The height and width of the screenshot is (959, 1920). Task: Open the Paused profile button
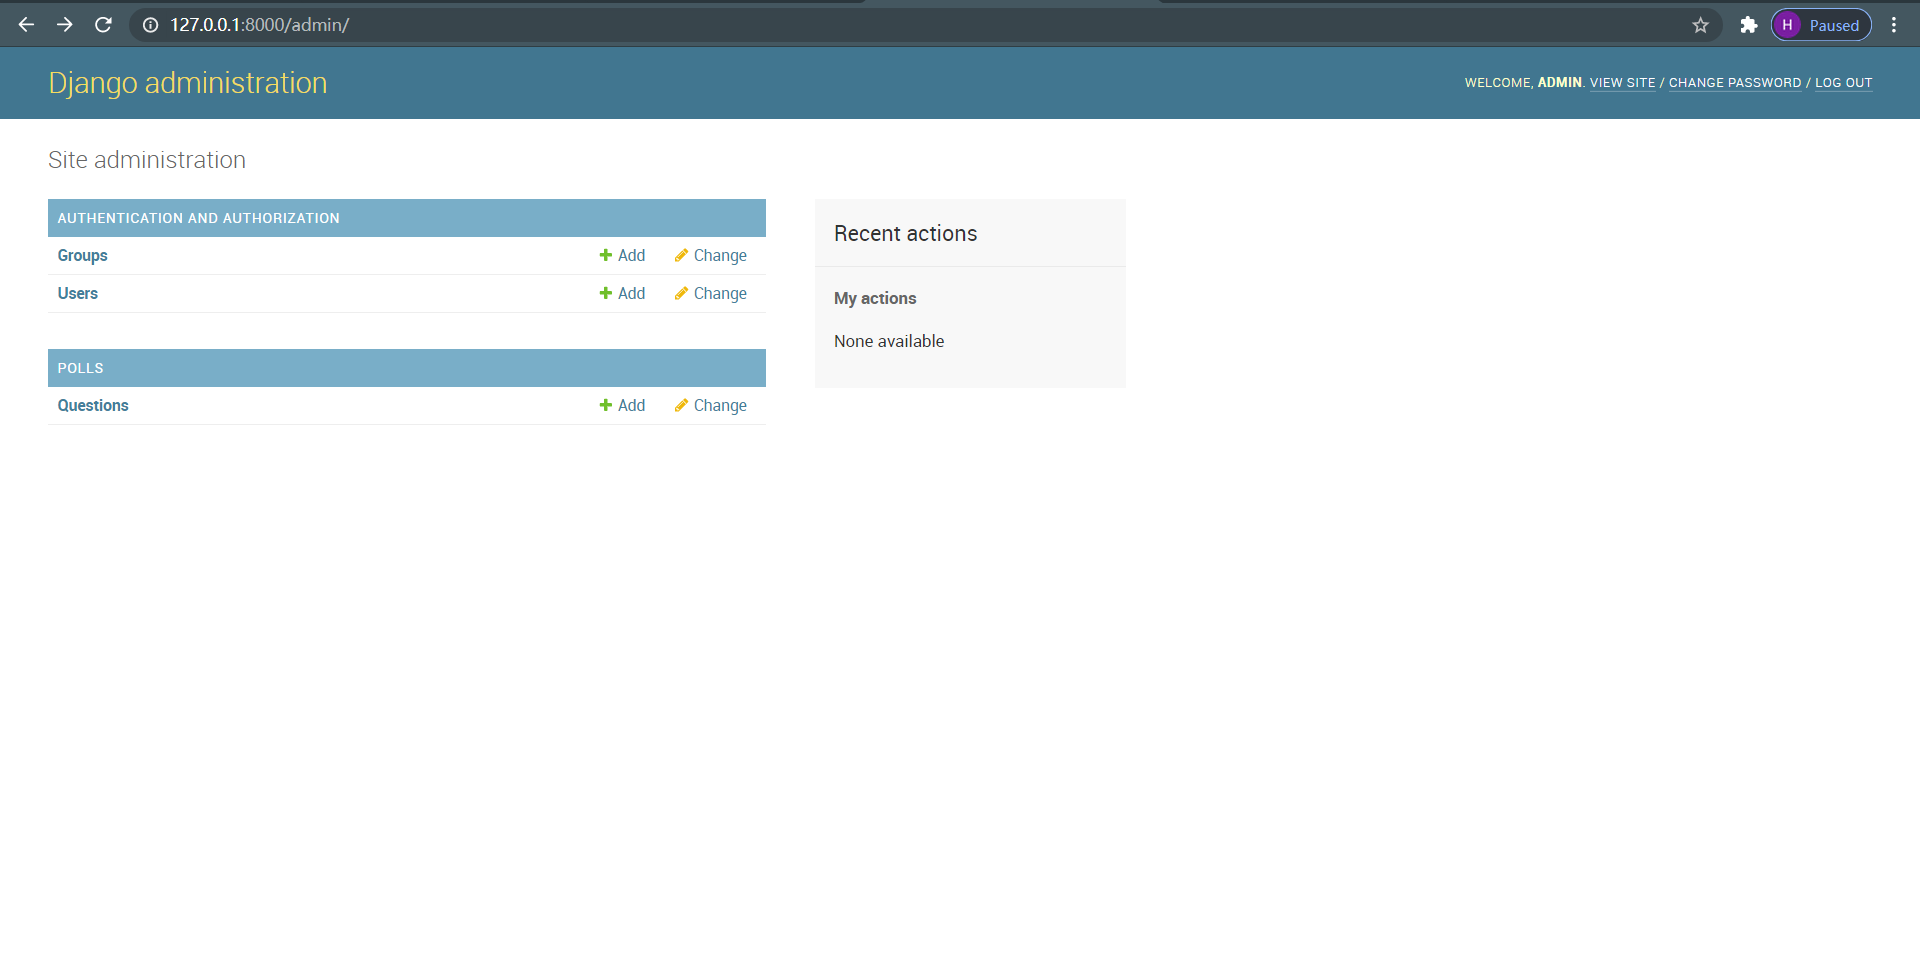pyautogui.click(x=1821, y=25)
